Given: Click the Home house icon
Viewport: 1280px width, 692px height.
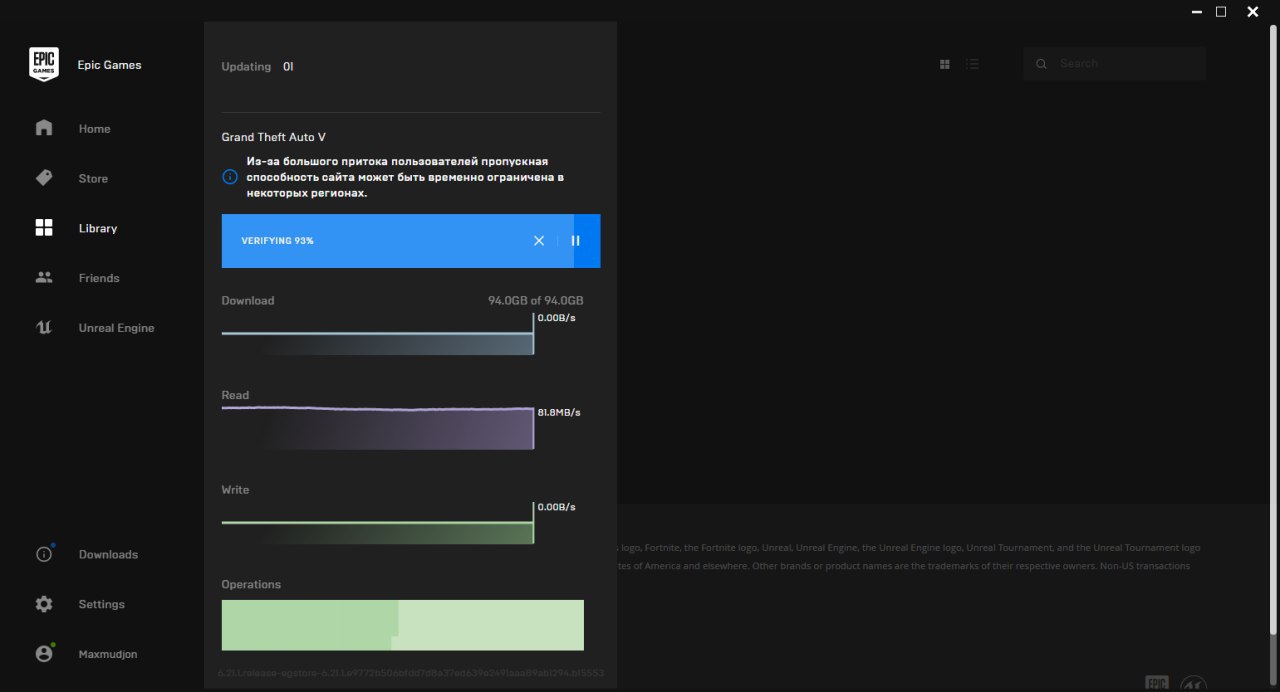Looking at the screenshot, I should pos(43,128).
